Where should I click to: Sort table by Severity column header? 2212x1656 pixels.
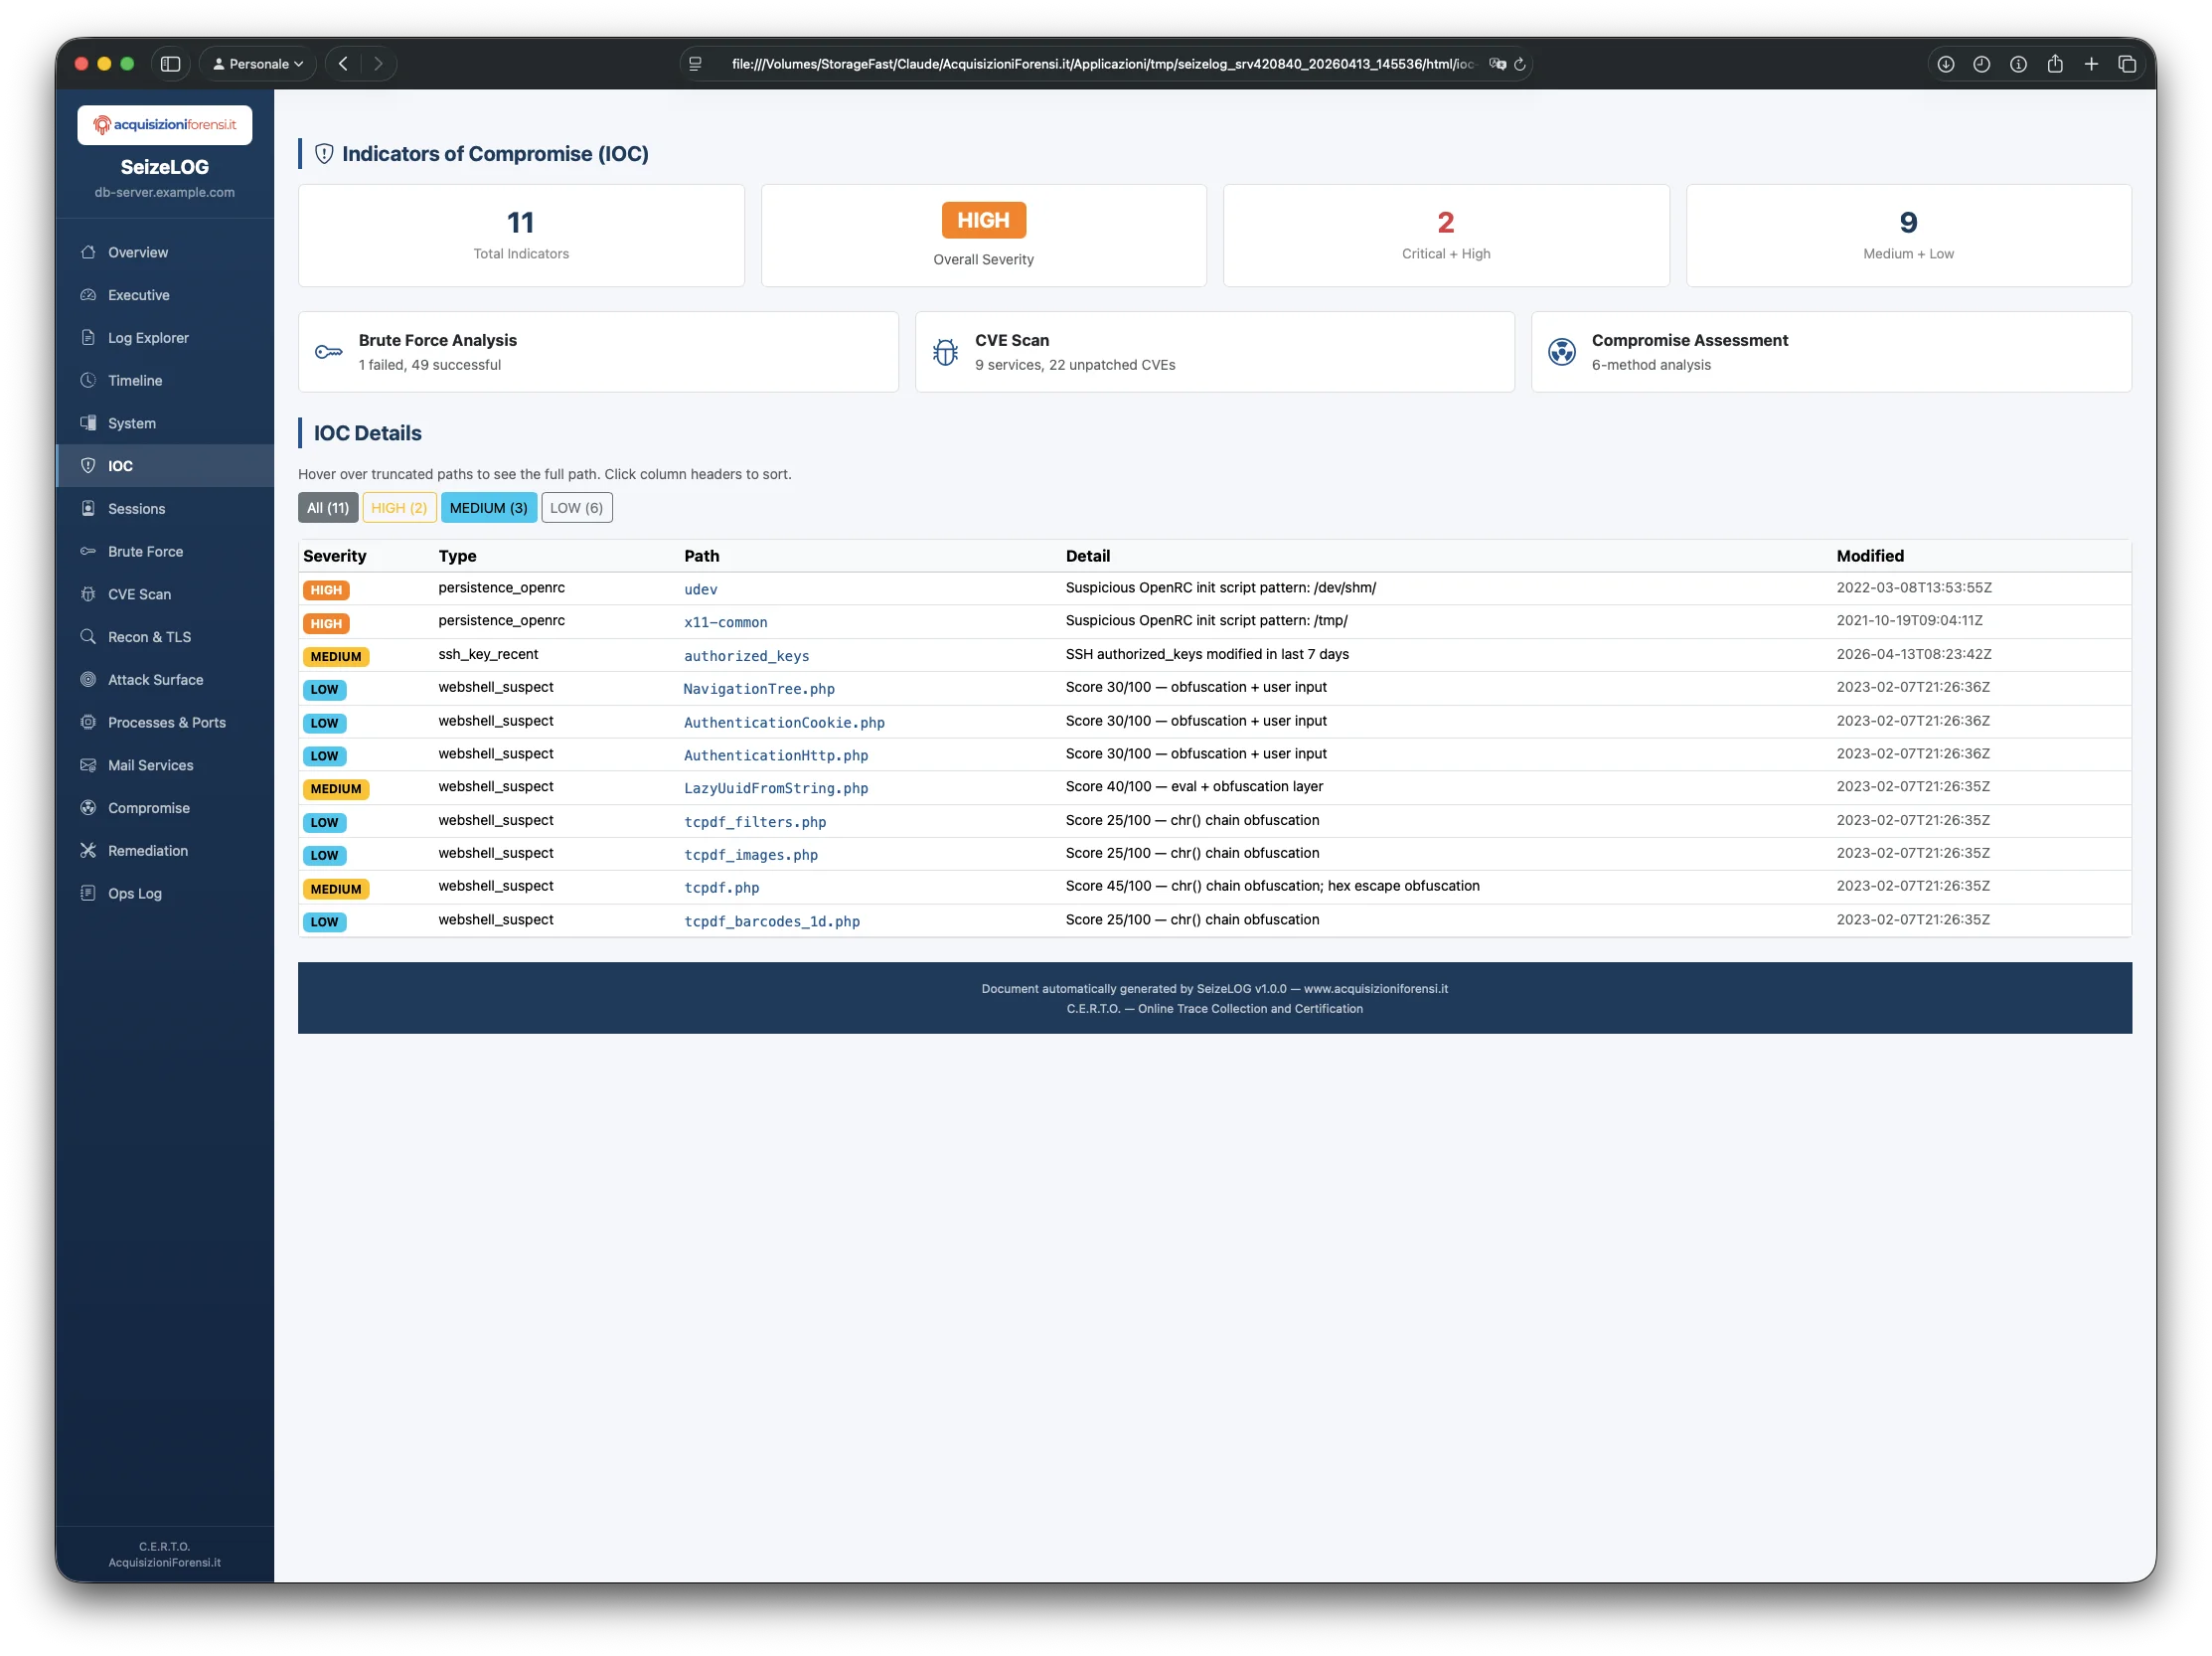tap(334, 556)
